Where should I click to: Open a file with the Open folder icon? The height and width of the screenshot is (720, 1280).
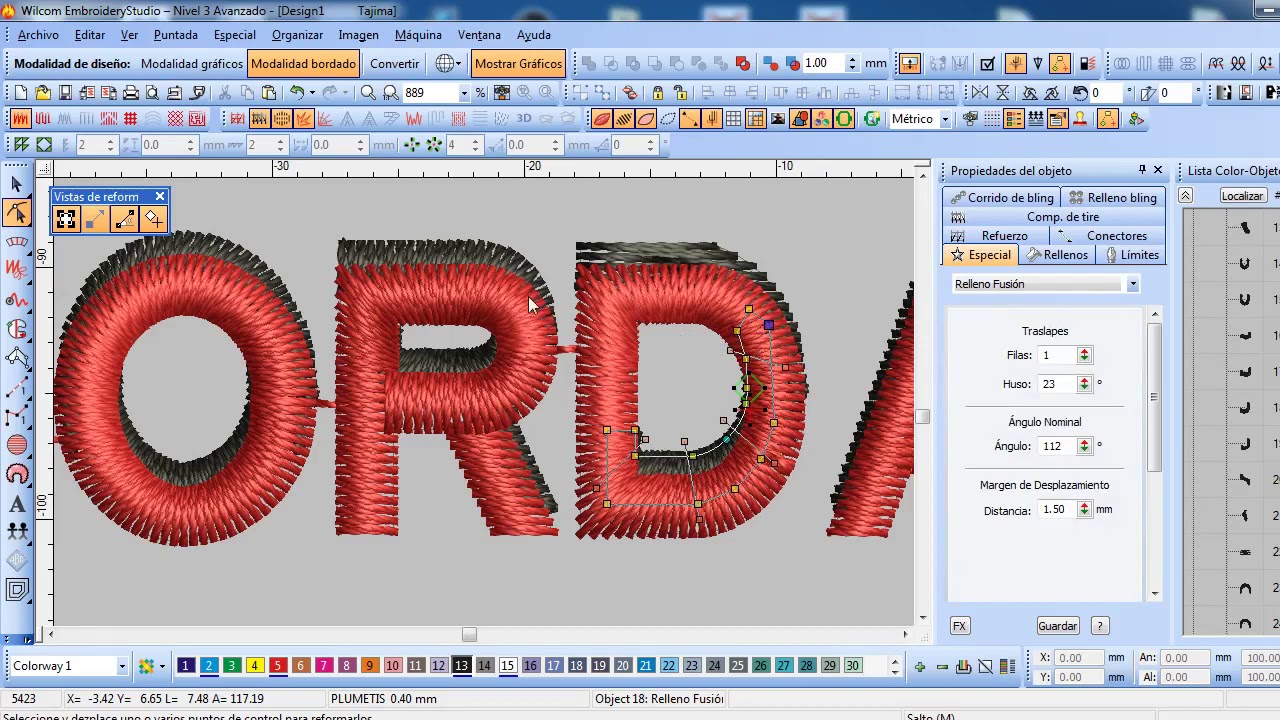click(x=43, y=92)
